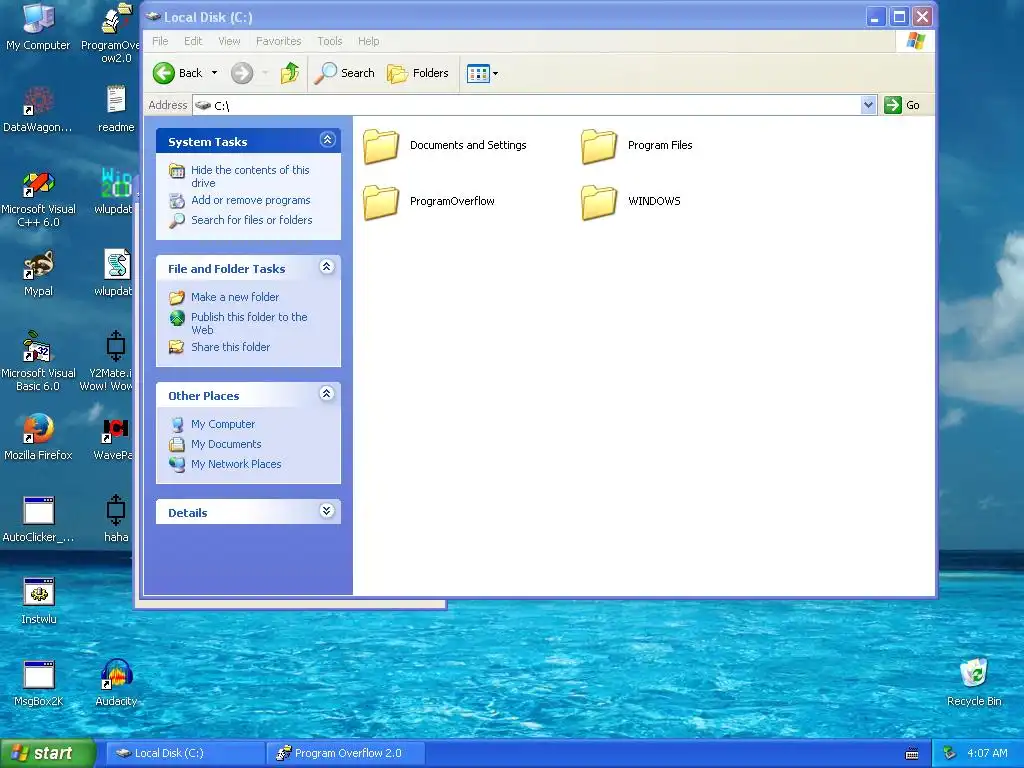
Task: Toggle the Folders tree pane
Action: [418, 73]
